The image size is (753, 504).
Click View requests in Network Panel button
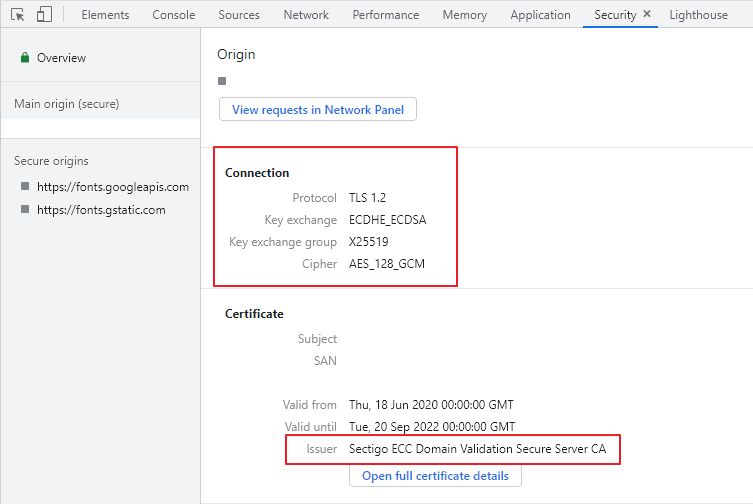pyautogui.click(x=318, y=110)
